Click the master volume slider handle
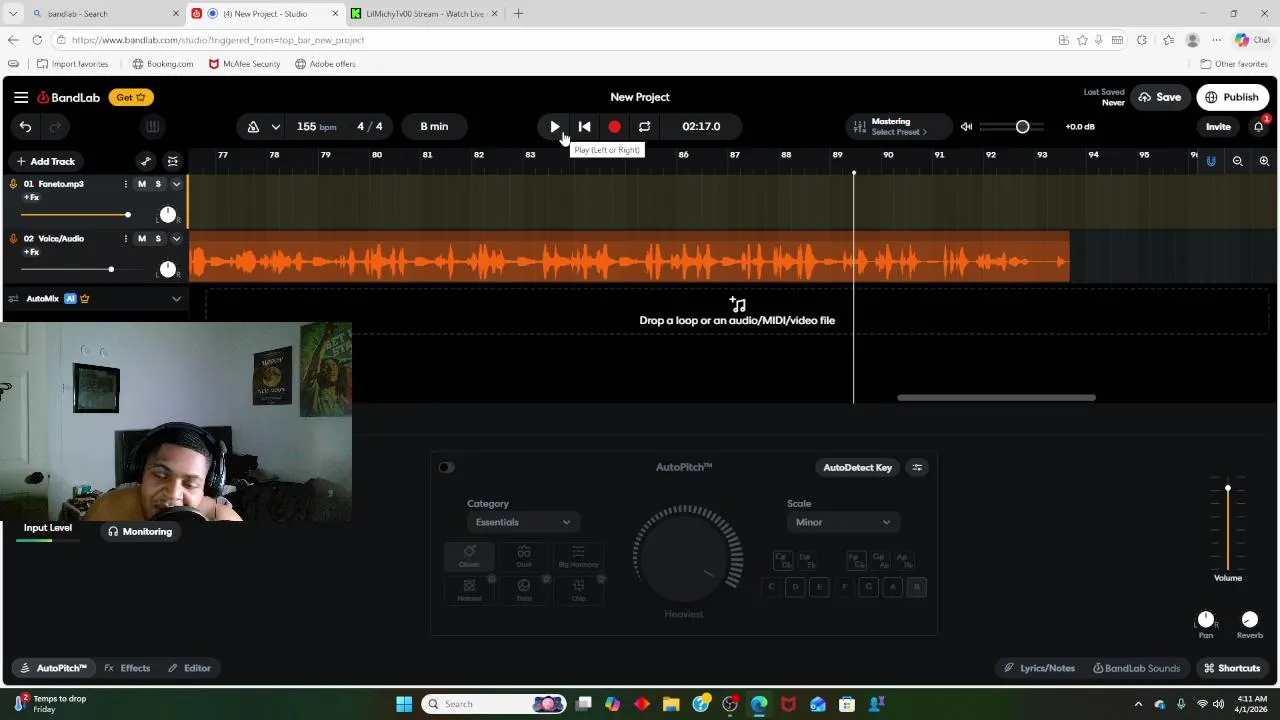Image resolution: width=1280 pixels, height=720 pixels. 1022,127
